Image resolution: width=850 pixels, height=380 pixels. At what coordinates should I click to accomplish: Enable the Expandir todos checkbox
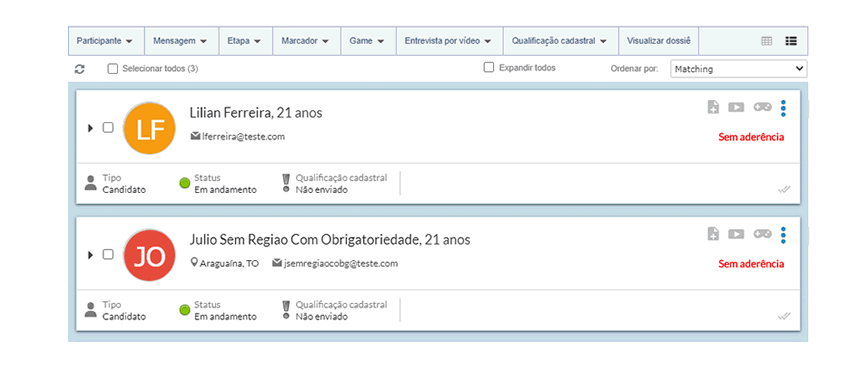point(489,68)
